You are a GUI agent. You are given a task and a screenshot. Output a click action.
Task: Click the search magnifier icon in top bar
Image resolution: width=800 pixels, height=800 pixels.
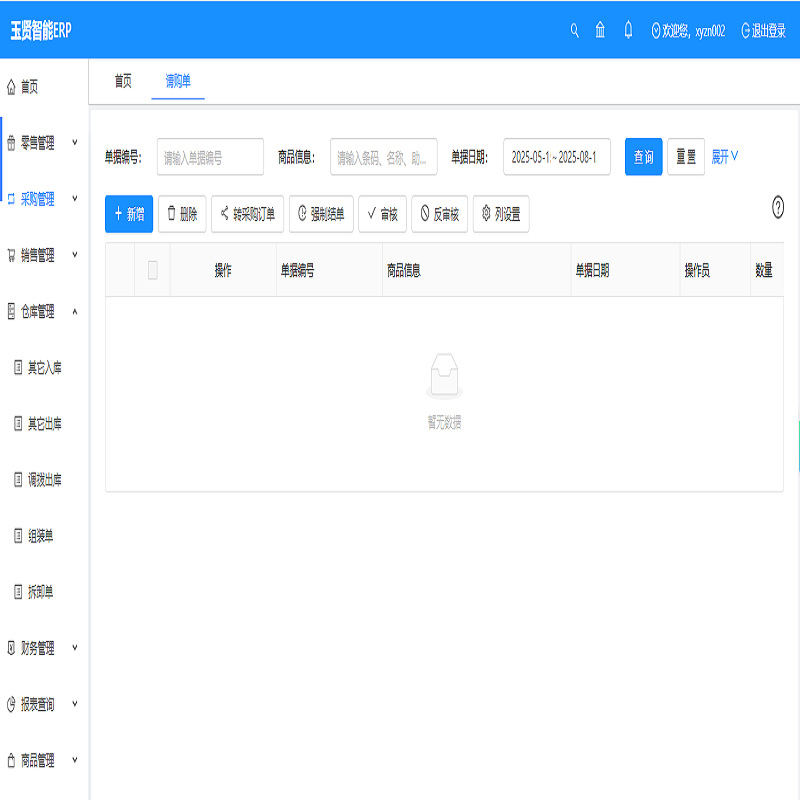click(574, 30)
